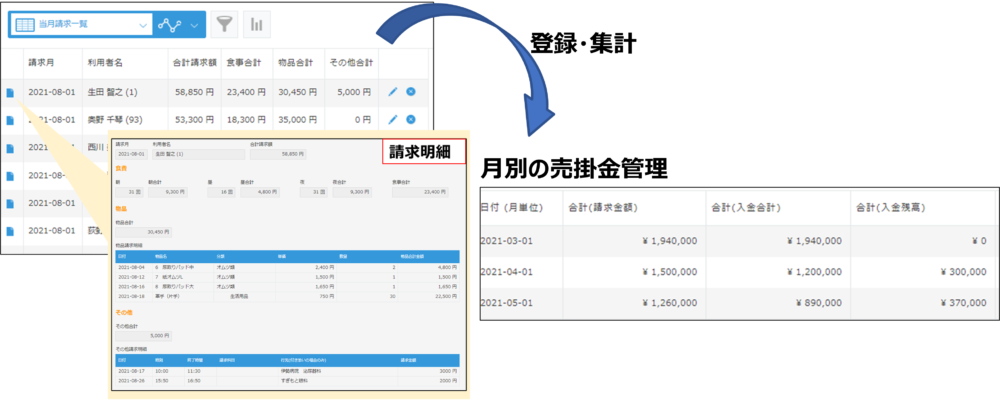Click the 請求月 field in detail form
This screenshot has width=1000, height=400.
click(x=131, y=154)
